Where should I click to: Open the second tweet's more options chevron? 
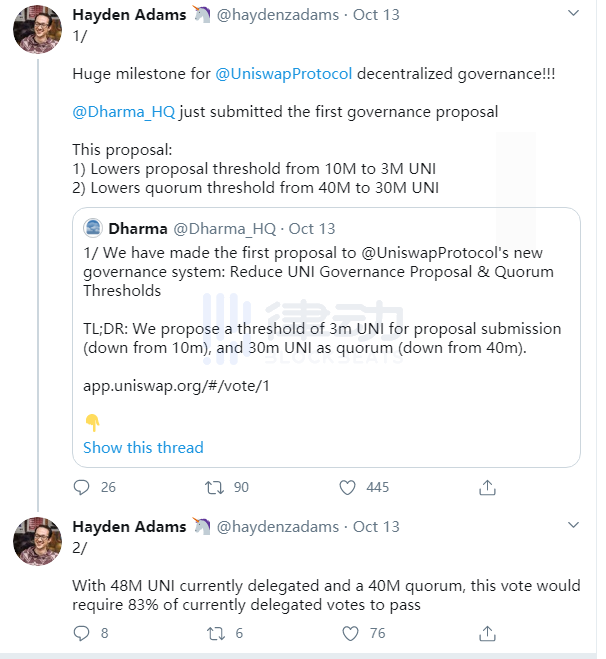572,525
